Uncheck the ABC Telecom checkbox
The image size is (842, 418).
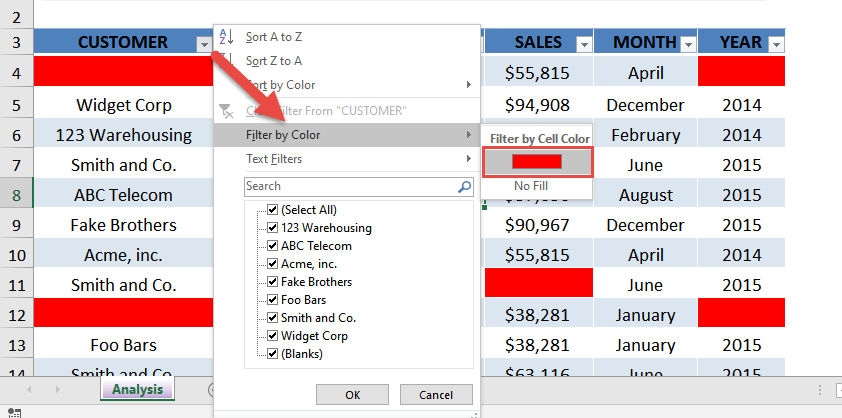pos(272,246)
